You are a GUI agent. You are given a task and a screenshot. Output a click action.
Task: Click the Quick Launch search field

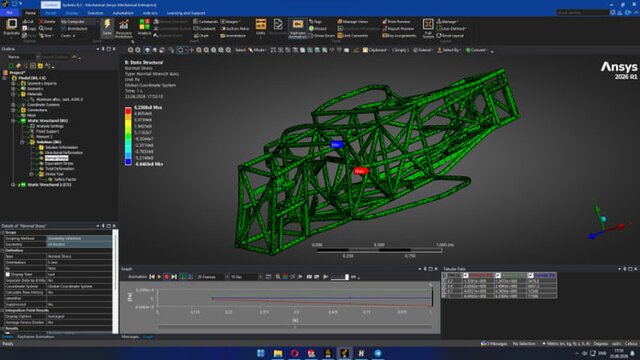tap(583, 13)
